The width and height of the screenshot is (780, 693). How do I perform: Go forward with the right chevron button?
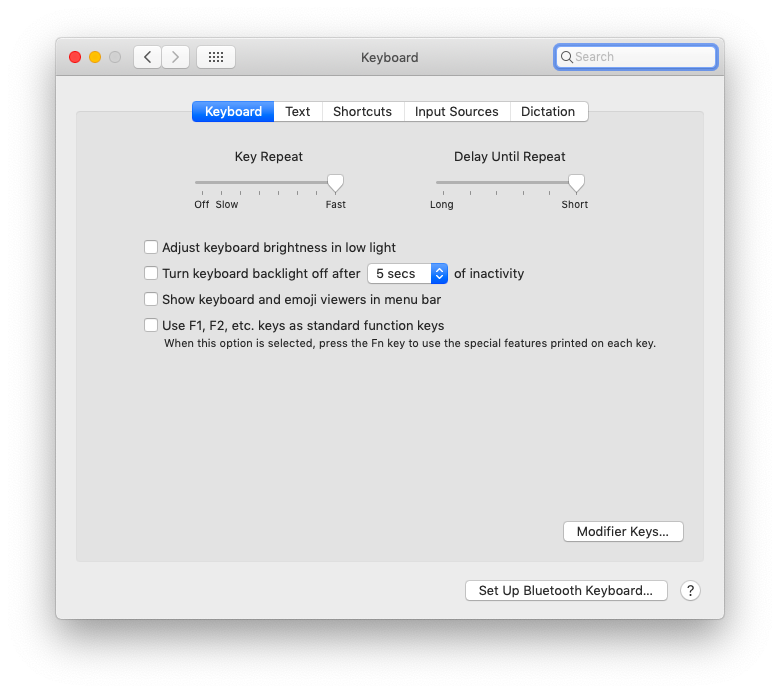(x=175, y=57)
